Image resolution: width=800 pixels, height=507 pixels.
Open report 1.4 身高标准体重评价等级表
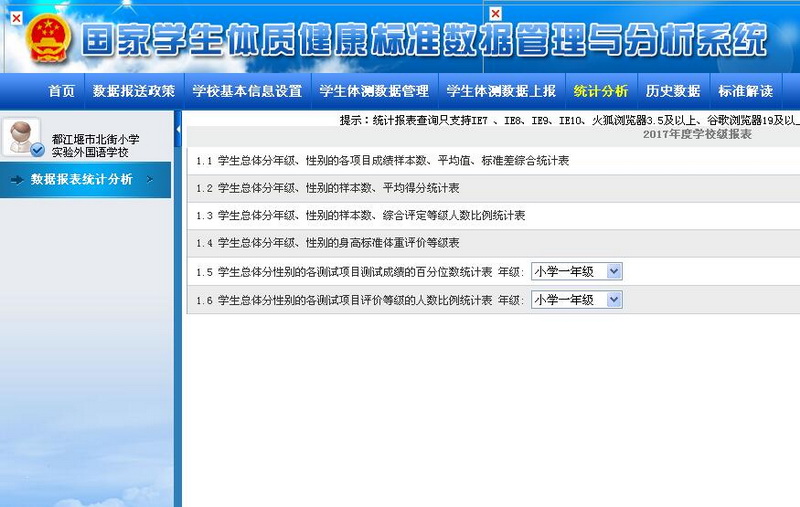328,243
